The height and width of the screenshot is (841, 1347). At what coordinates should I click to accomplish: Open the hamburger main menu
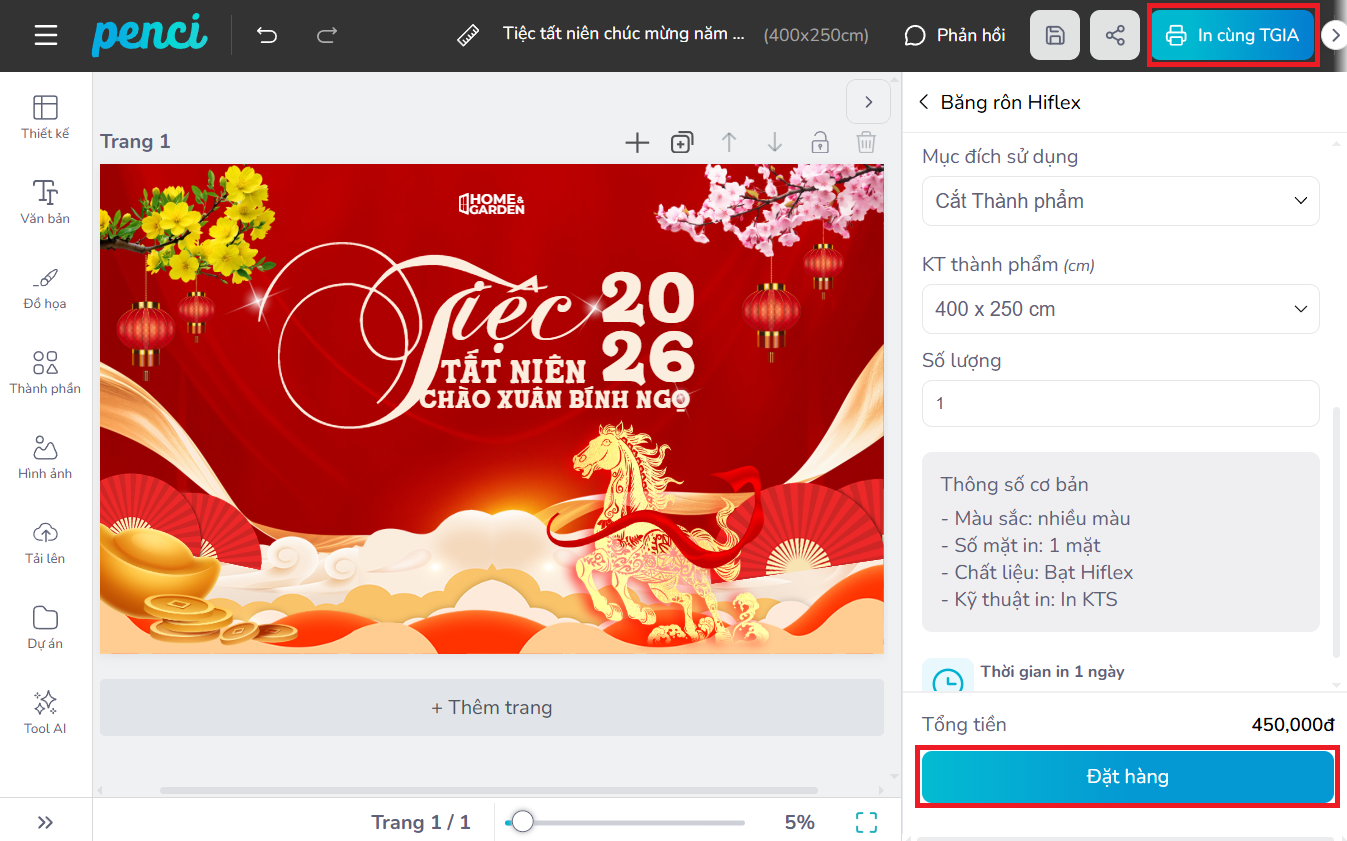pyautogui.click(x=46, y=36)
